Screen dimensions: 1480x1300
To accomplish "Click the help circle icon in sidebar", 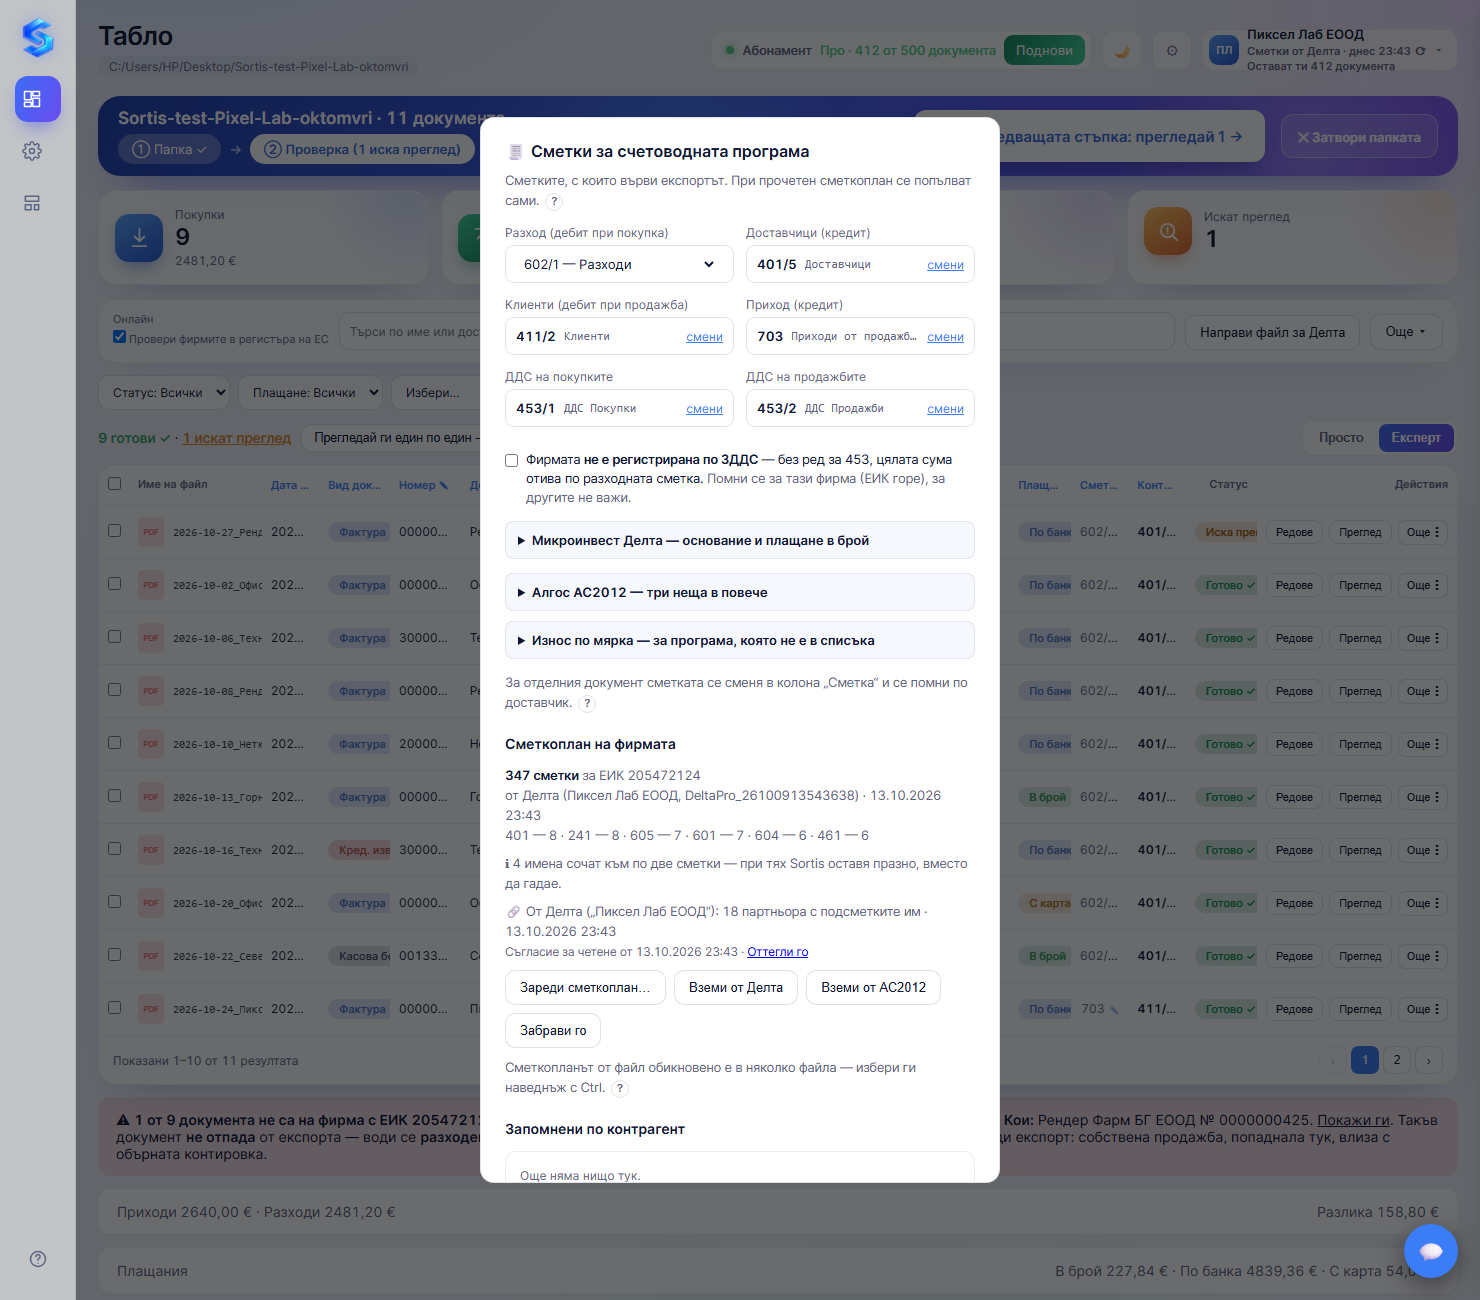I will point(38,1259).
